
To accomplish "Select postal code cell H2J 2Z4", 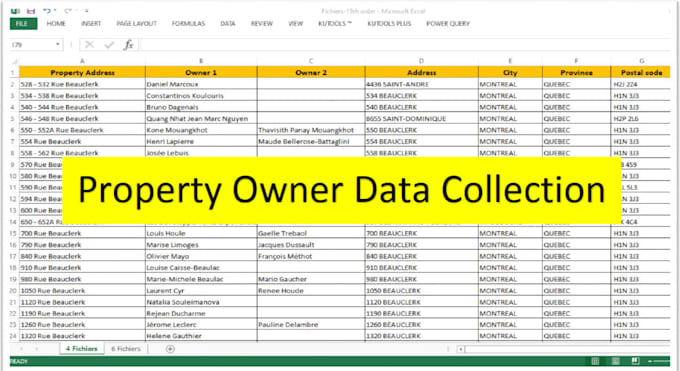I will [x=641, y=84].
